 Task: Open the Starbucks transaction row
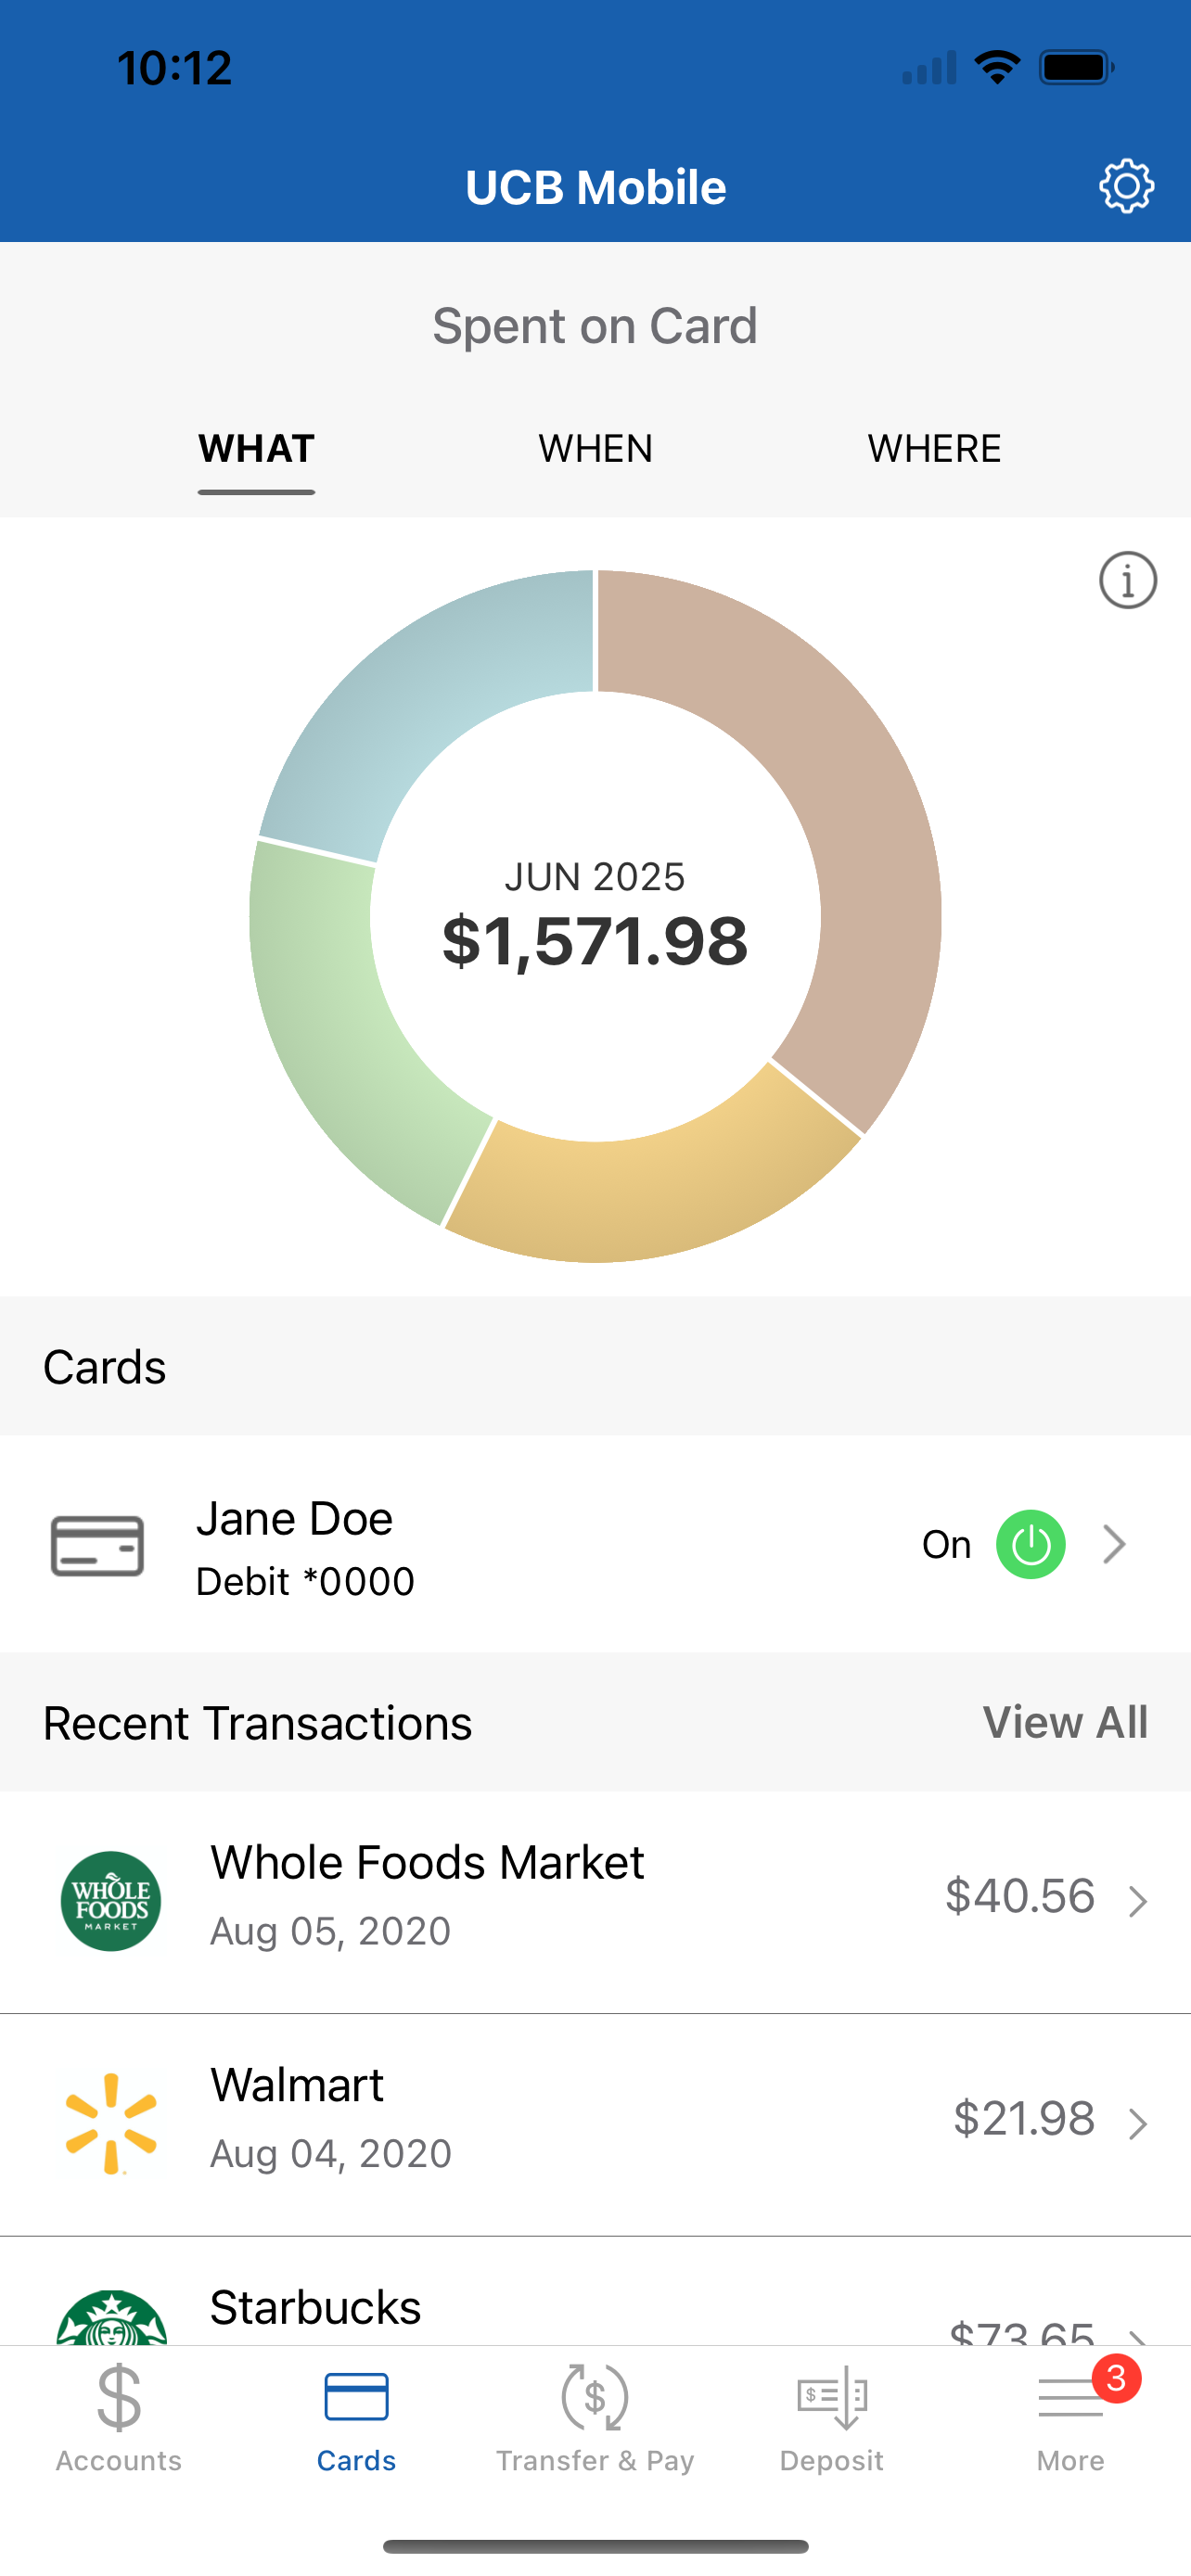point(595,2292)
